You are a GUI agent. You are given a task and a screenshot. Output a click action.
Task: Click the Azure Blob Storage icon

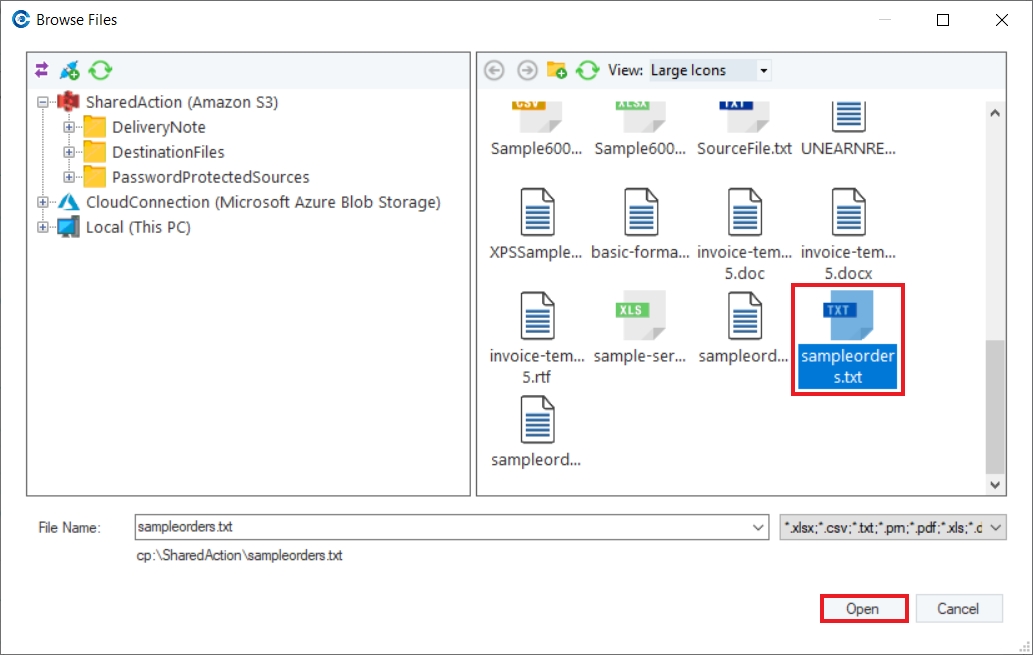(x=69, y=202)
